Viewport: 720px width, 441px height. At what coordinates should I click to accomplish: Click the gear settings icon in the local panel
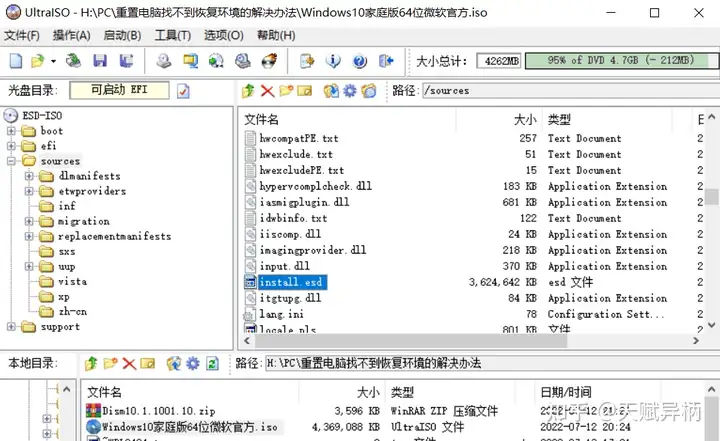(192, 363)
